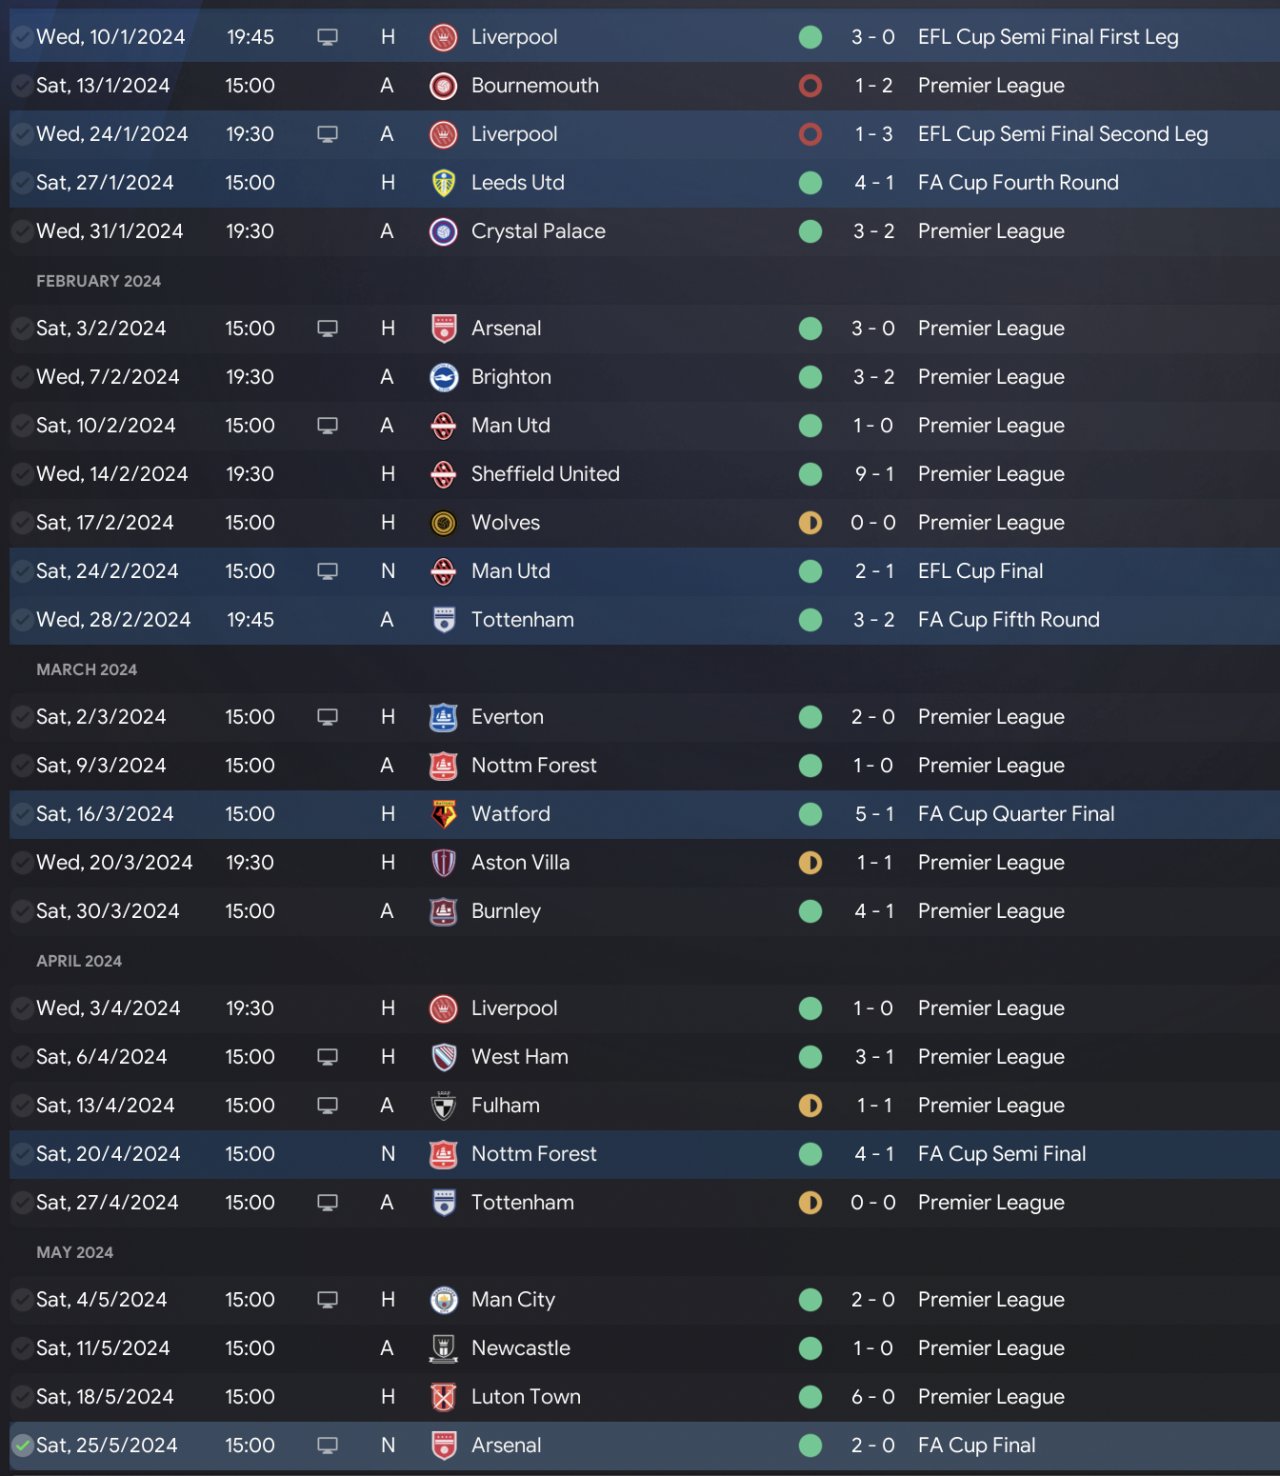1280x1476 pixels.
Task: Click the Watford club badge
Action: (443, 814)
